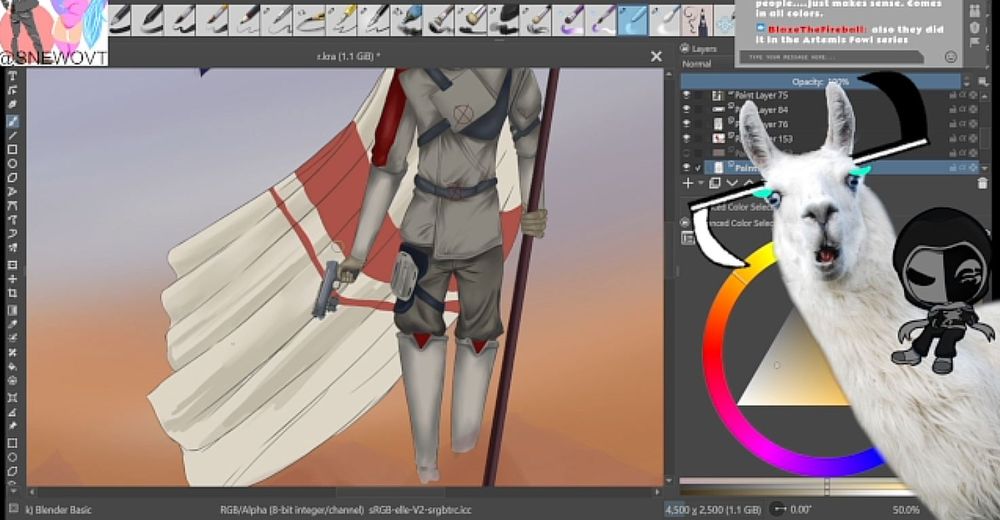This screenshot has height=520, width=1000.
Task: Toggle visibility of the selected layer
Action: 687,168
